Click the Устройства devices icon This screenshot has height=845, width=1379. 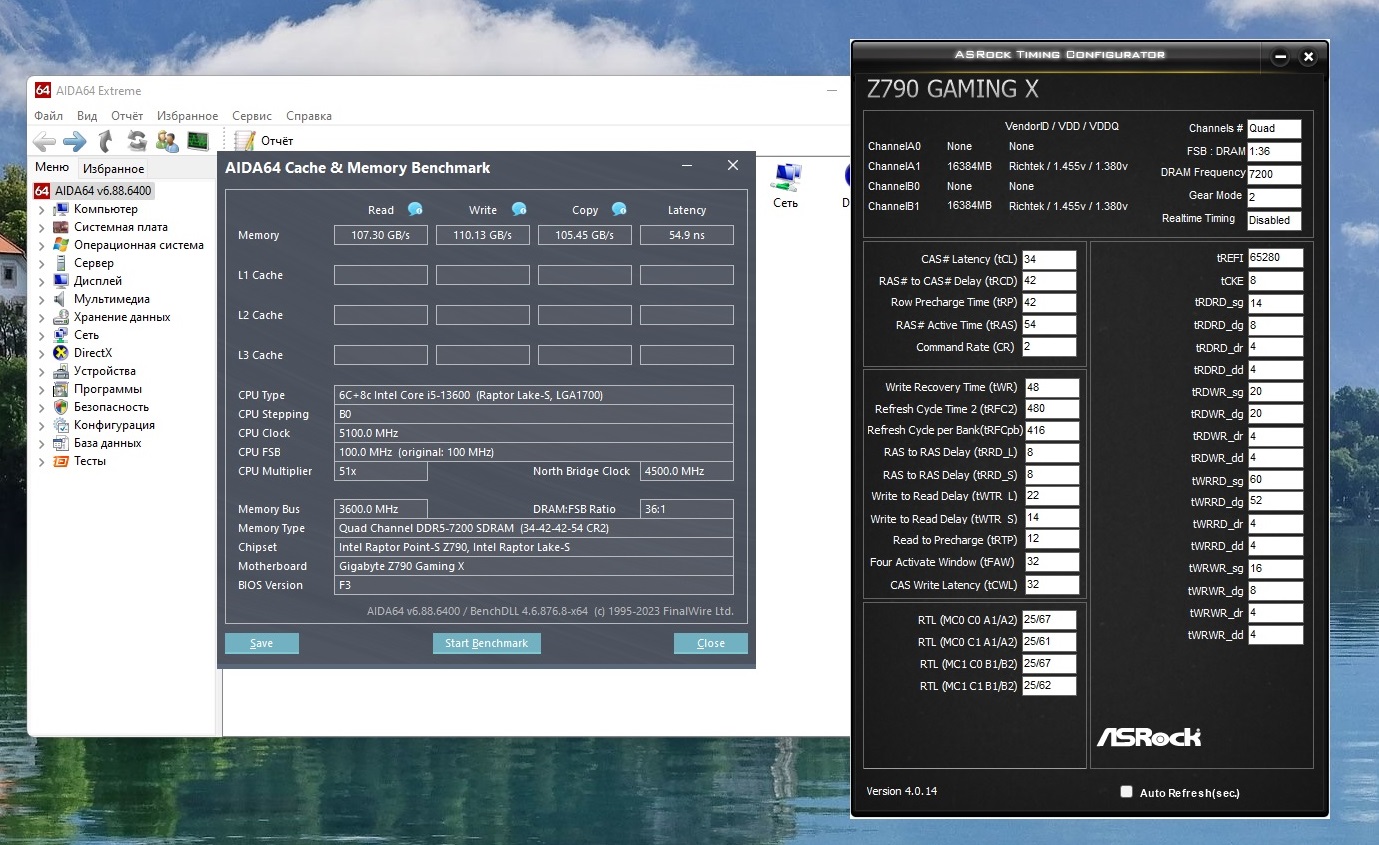tap(60, 371)
